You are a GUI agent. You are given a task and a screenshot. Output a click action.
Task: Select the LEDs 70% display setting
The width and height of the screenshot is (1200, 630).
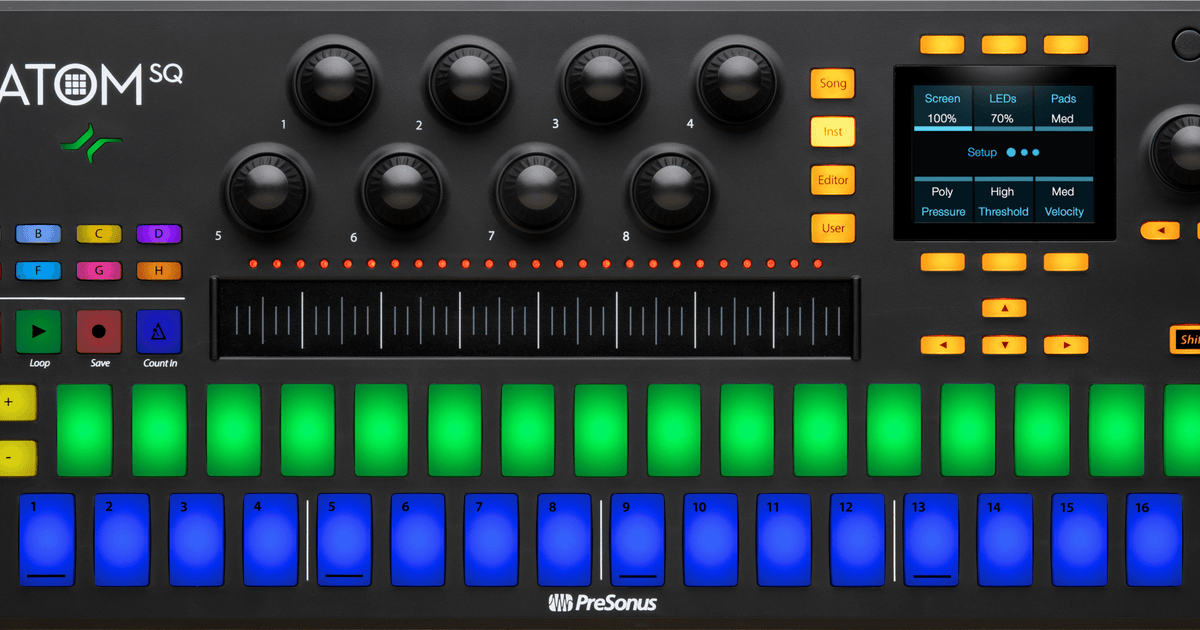point(1002,109)
